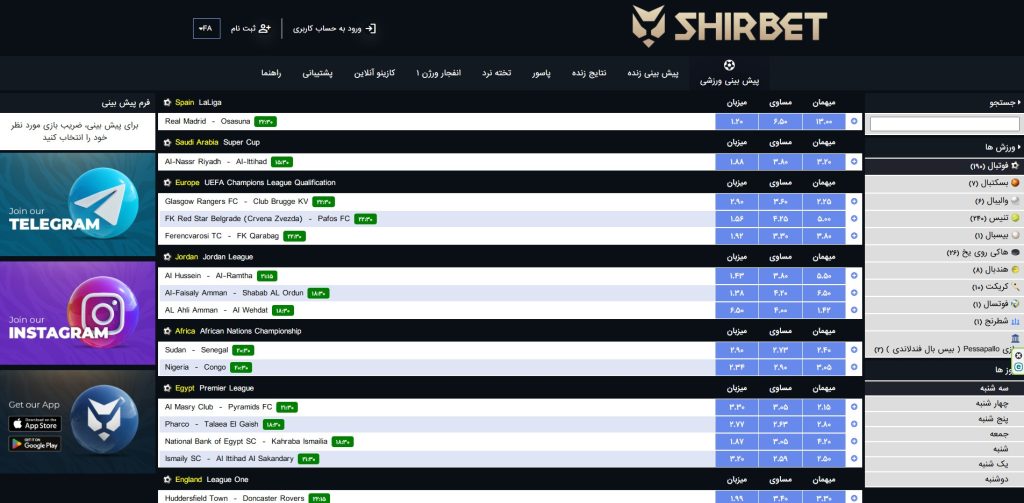Pick draw odds for Al Hussein - Al-Ramtha
This screenshot has width=1024, height=503.
(780, 276)
